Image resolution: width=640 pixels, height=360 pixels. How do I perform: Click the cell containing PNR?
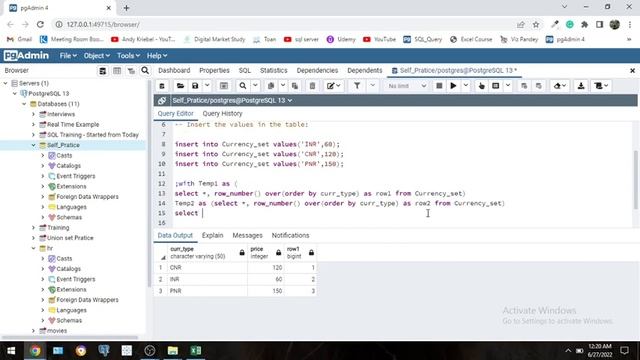tap(207, 291)
